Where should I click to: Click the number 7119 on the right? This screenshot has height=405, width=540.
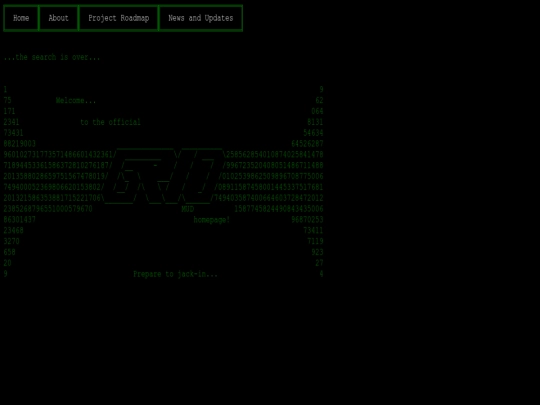pyautogui.click(x=315, y=241)
